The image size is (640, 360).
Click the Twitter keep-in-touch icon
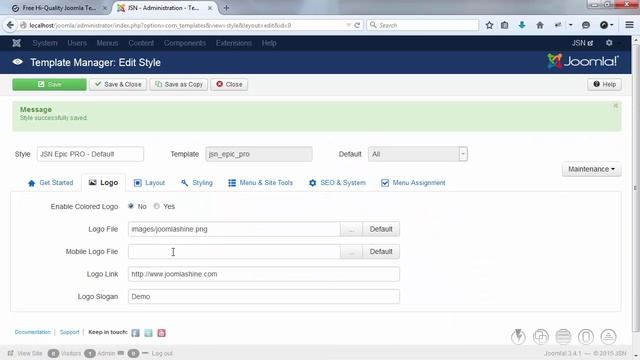[x=148, y=333]
